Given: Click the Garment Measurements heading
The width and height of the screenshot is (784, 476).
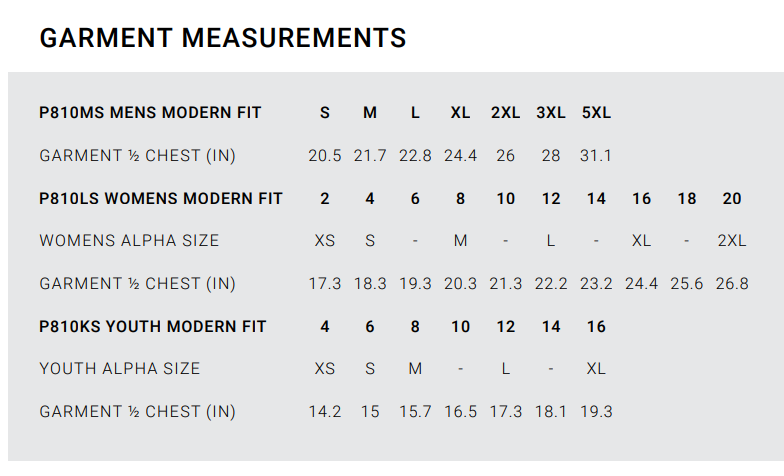Looking at the screenshot, I should pos(222,38).
